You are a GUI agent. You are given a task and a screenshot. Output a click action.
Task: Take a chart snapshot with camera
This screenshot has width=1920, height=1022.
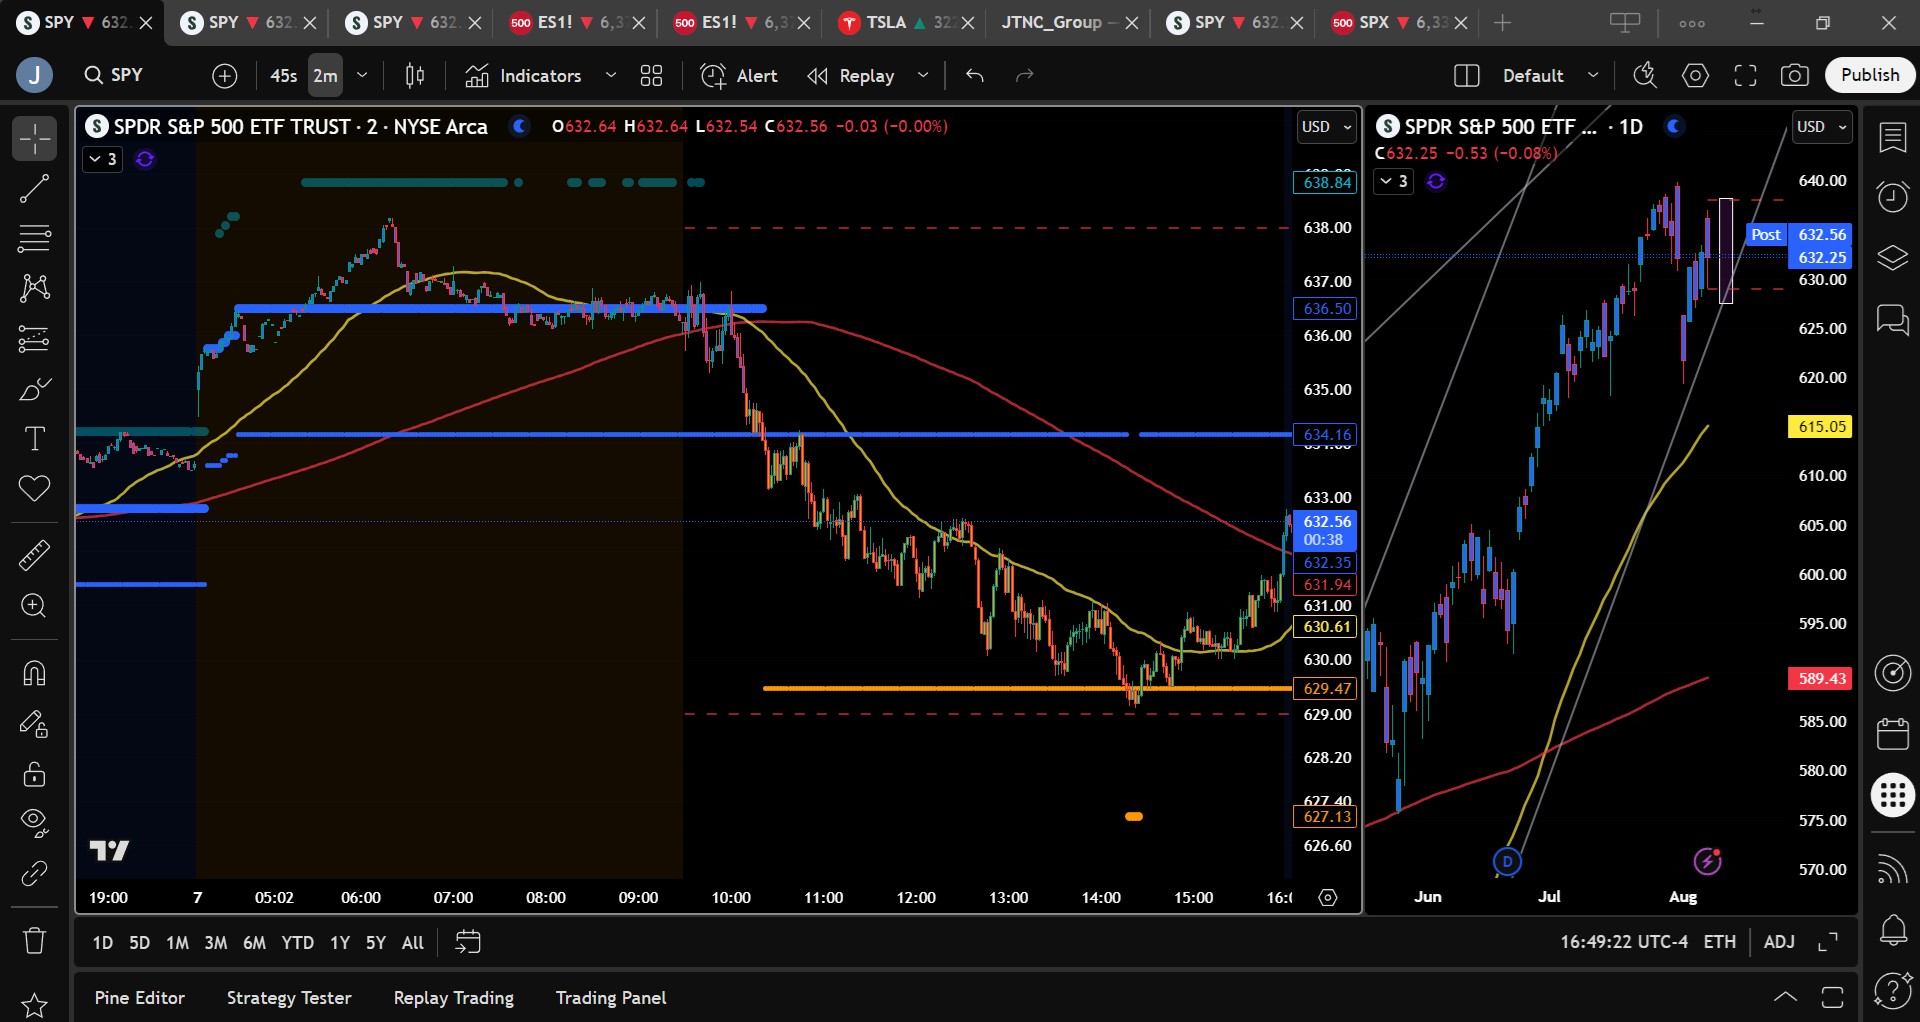coord(1795,76)
